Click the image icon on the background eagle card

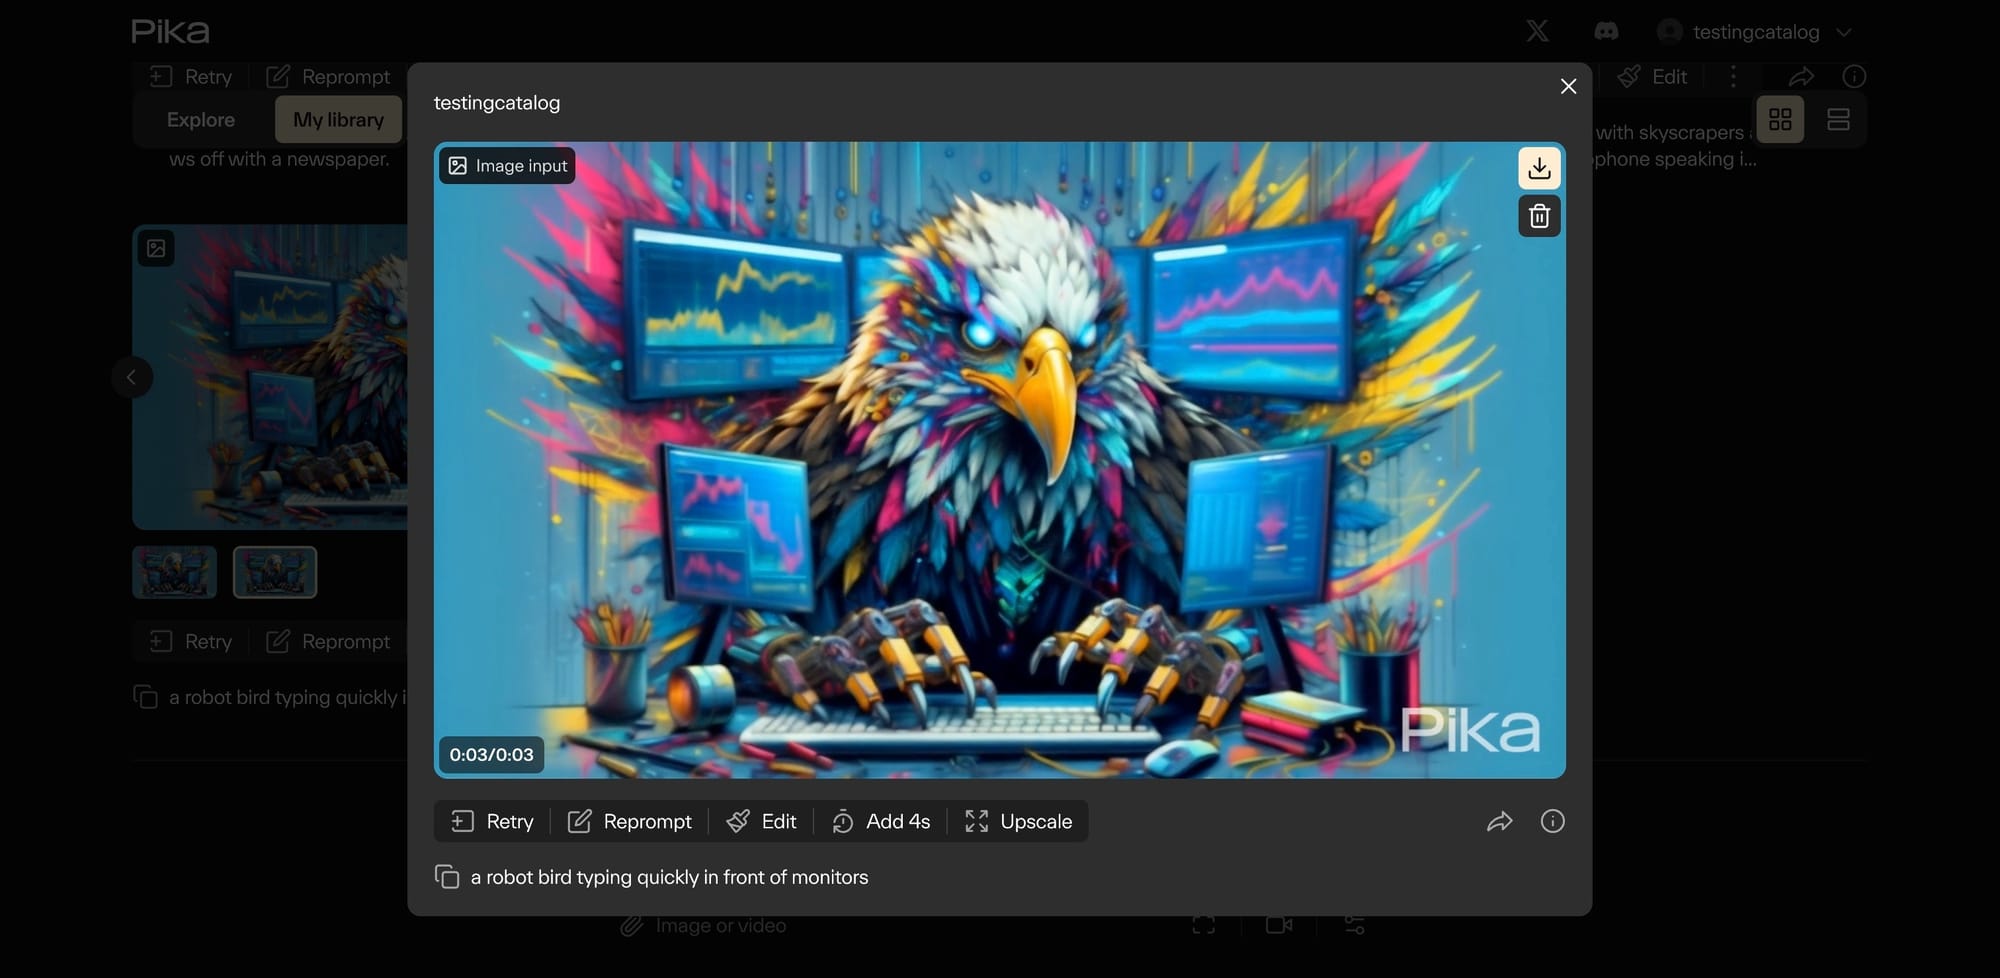point(156,248)
